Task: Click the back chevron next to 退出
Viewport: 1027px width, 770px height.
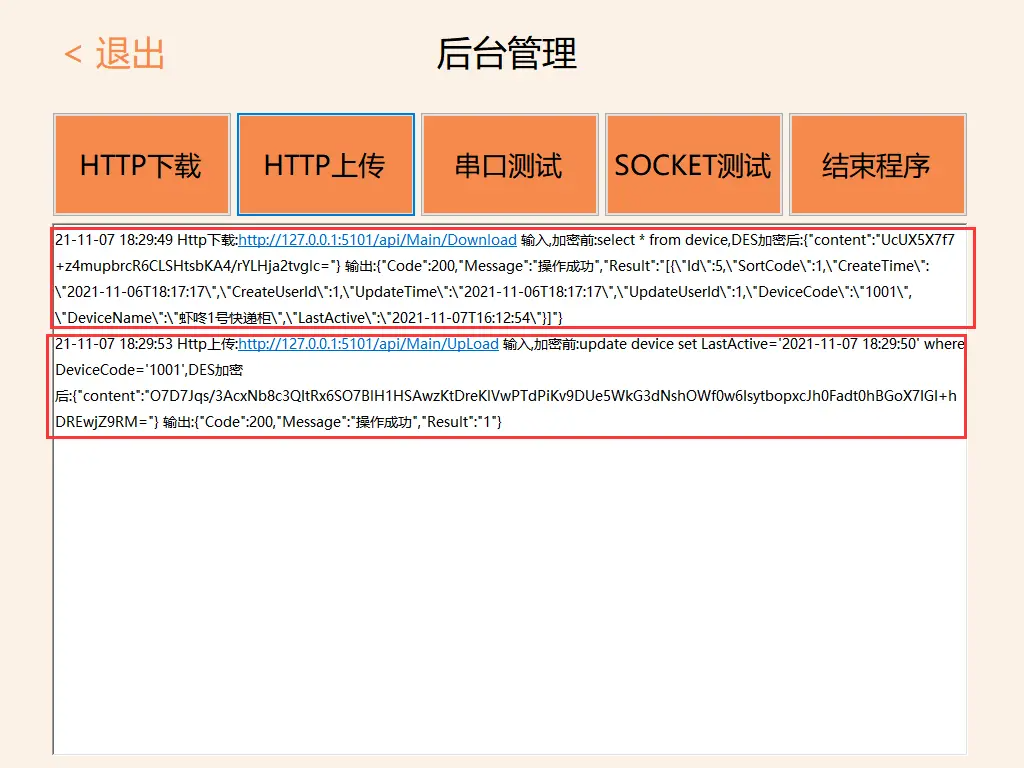Action: point(73,55)
